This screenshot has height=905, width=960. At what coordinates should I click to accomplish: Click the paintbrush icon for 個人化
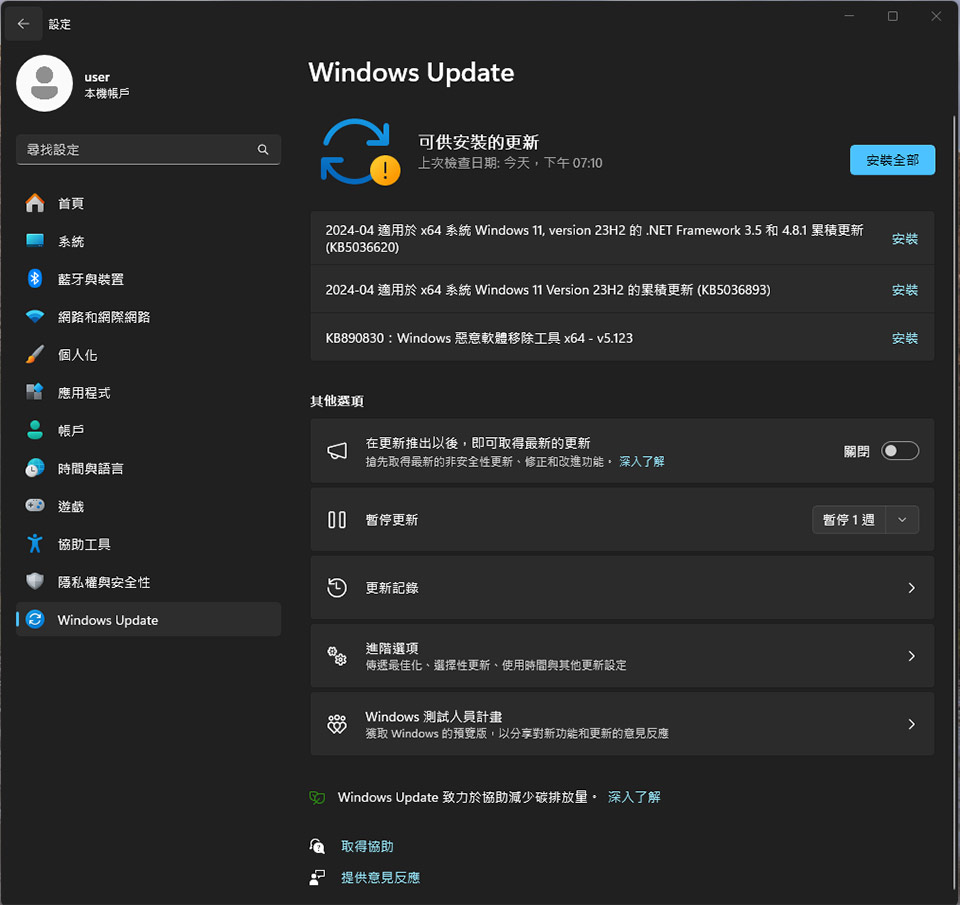tap(35, 355)
